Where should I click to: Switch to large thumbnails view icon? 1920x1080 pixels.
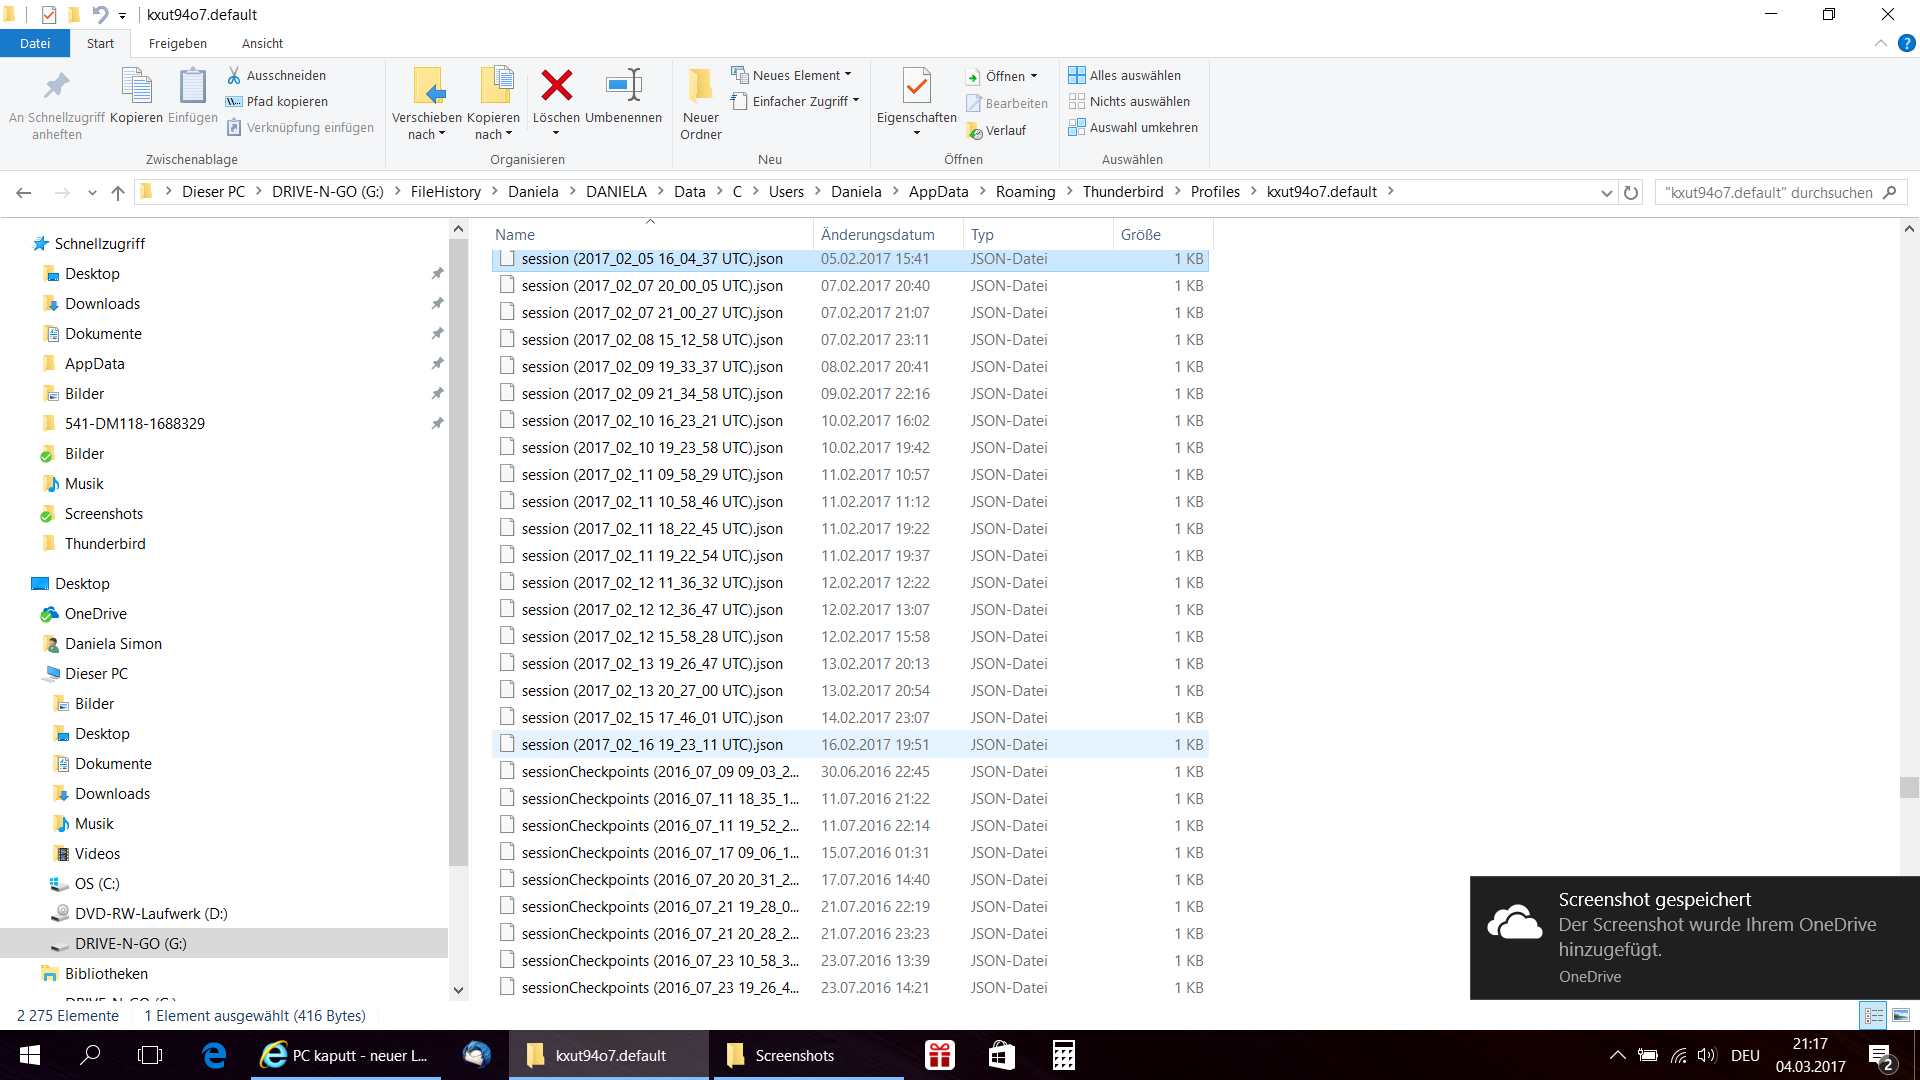tap(1901, 1015)
